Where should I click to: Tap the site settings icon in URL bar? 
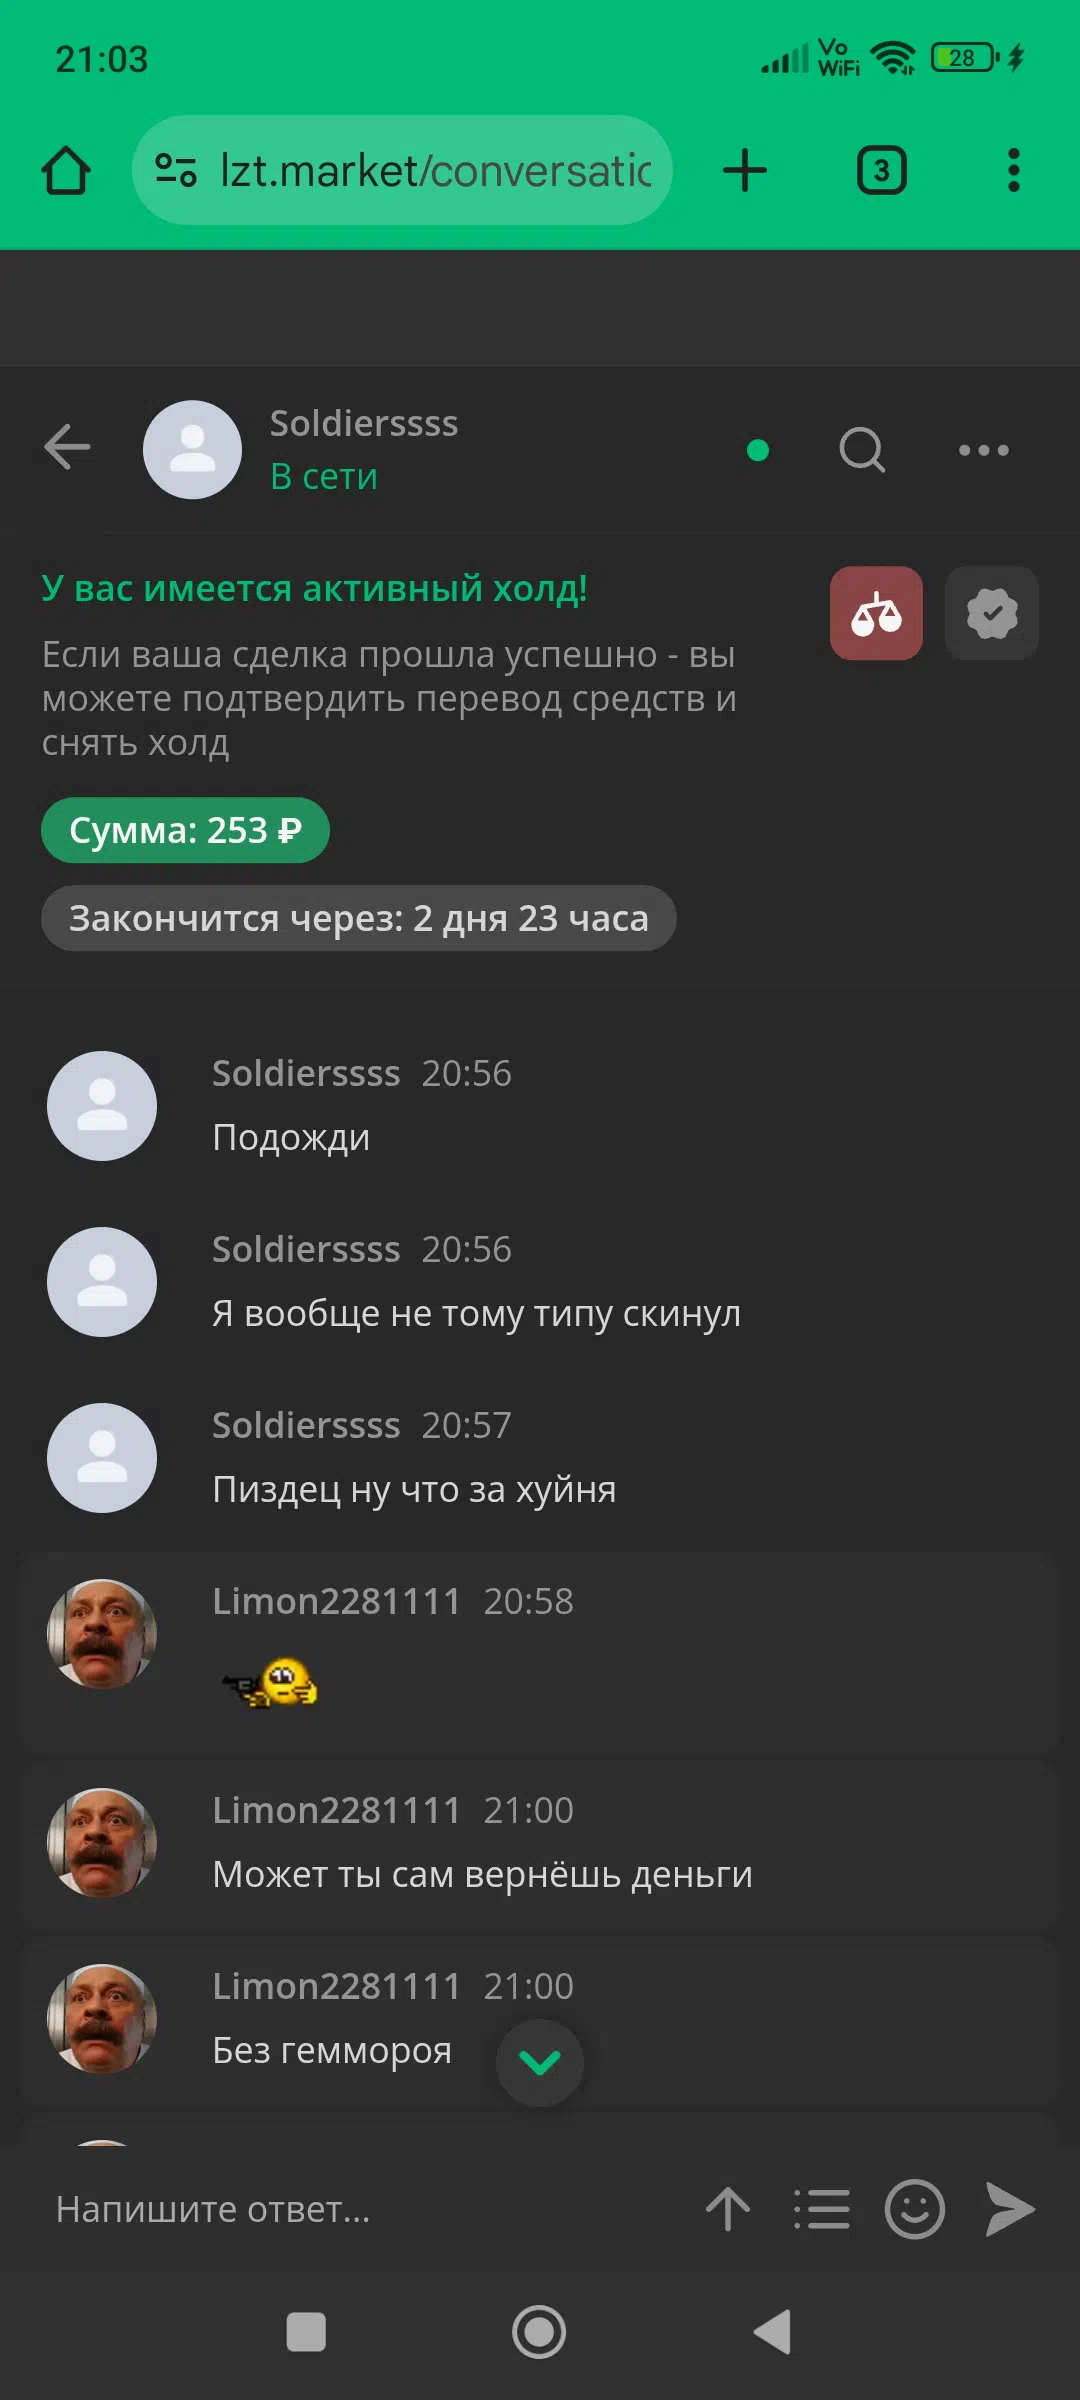click(176, 170)
